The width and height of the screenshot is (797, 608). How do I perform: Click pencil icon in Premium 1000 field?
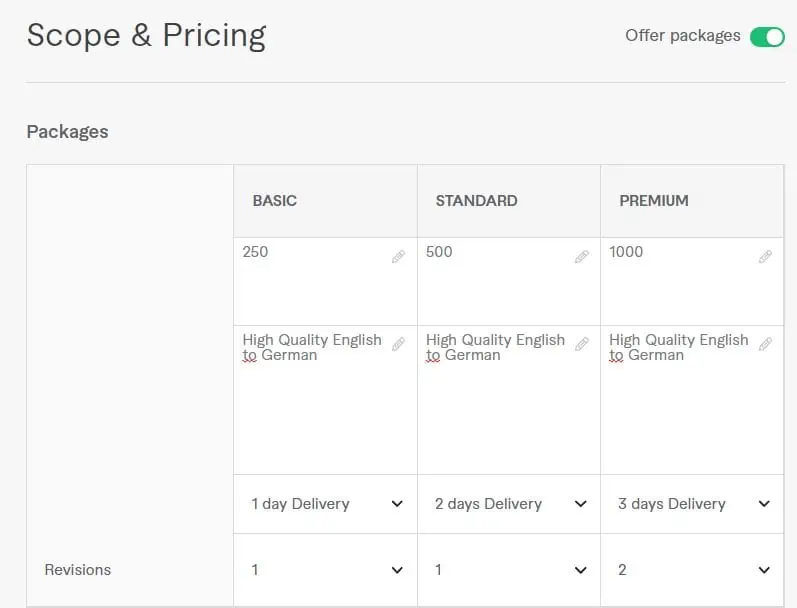tap(765, 257)
